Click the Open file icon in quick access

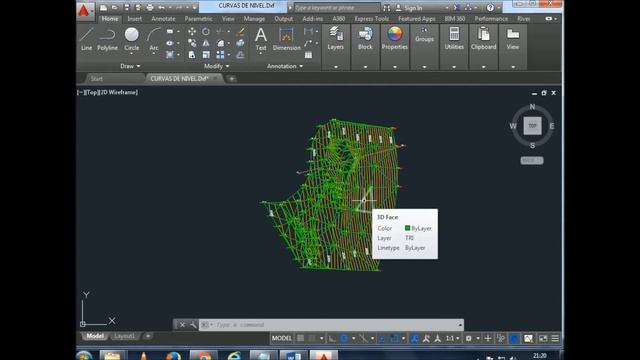[115, 7]
